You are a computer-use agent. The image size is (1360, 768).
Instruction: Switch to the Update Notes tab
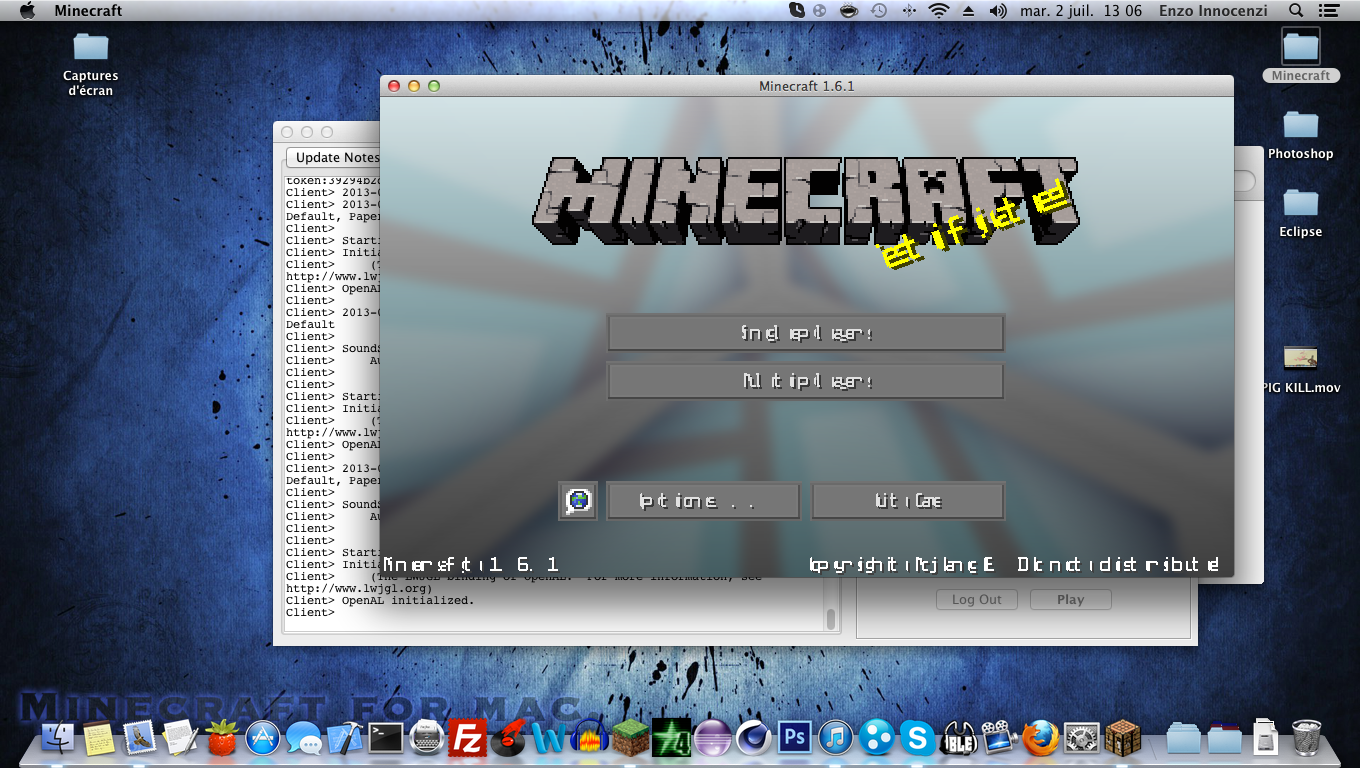point(337,158)
